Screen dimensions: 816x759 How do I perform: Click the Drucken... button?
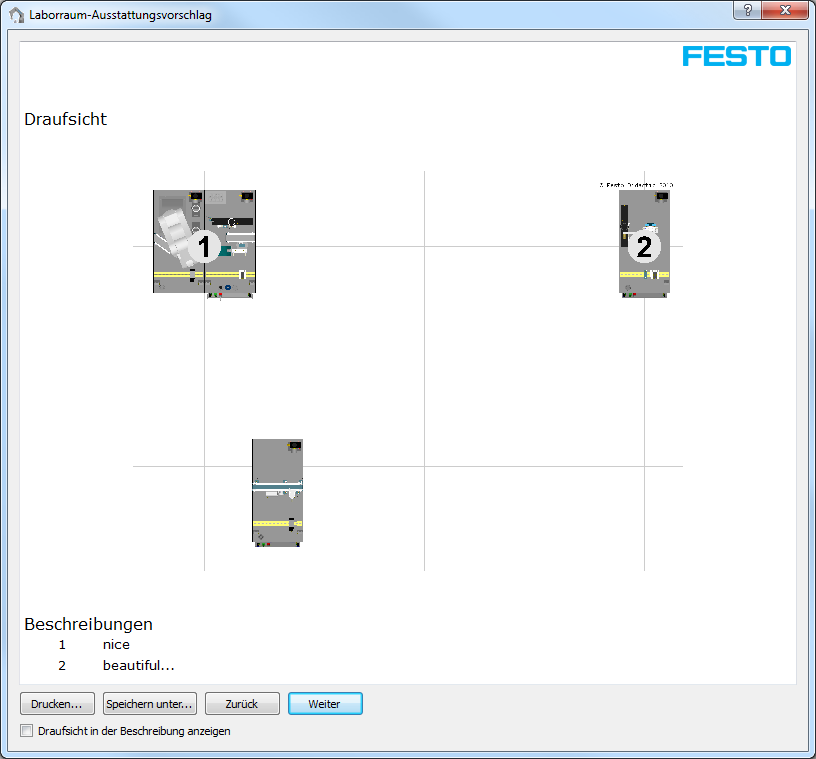tap(57, 704)
